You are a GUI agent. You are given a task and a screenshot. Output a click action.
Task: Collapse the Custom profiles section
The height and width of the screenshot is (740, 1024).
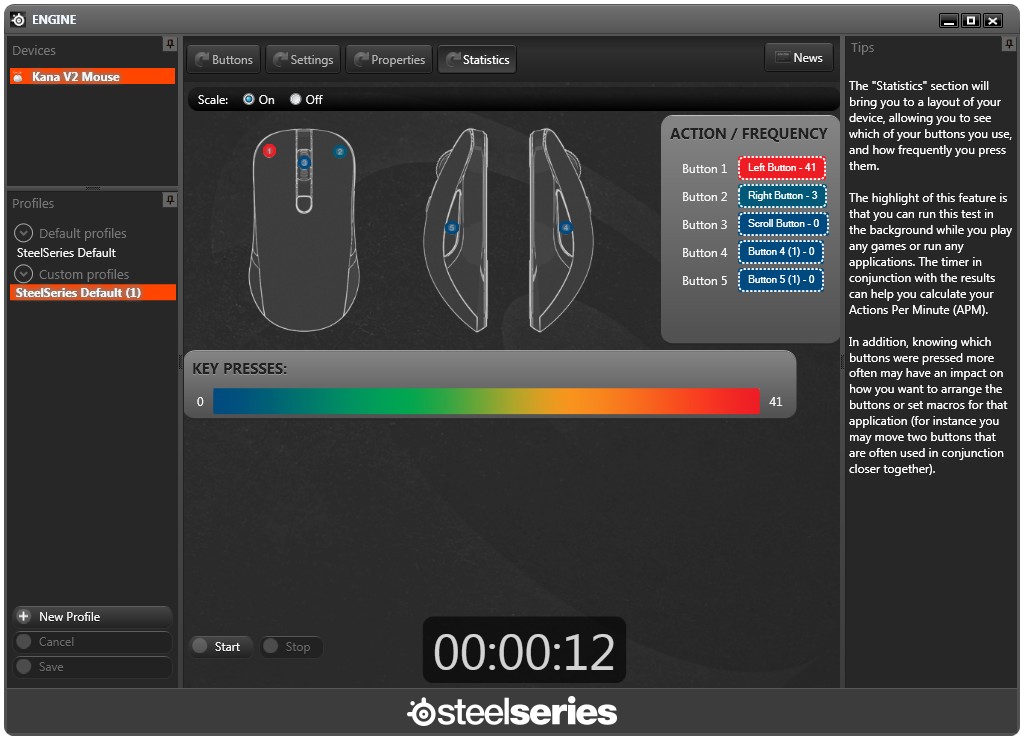(24, 274)
